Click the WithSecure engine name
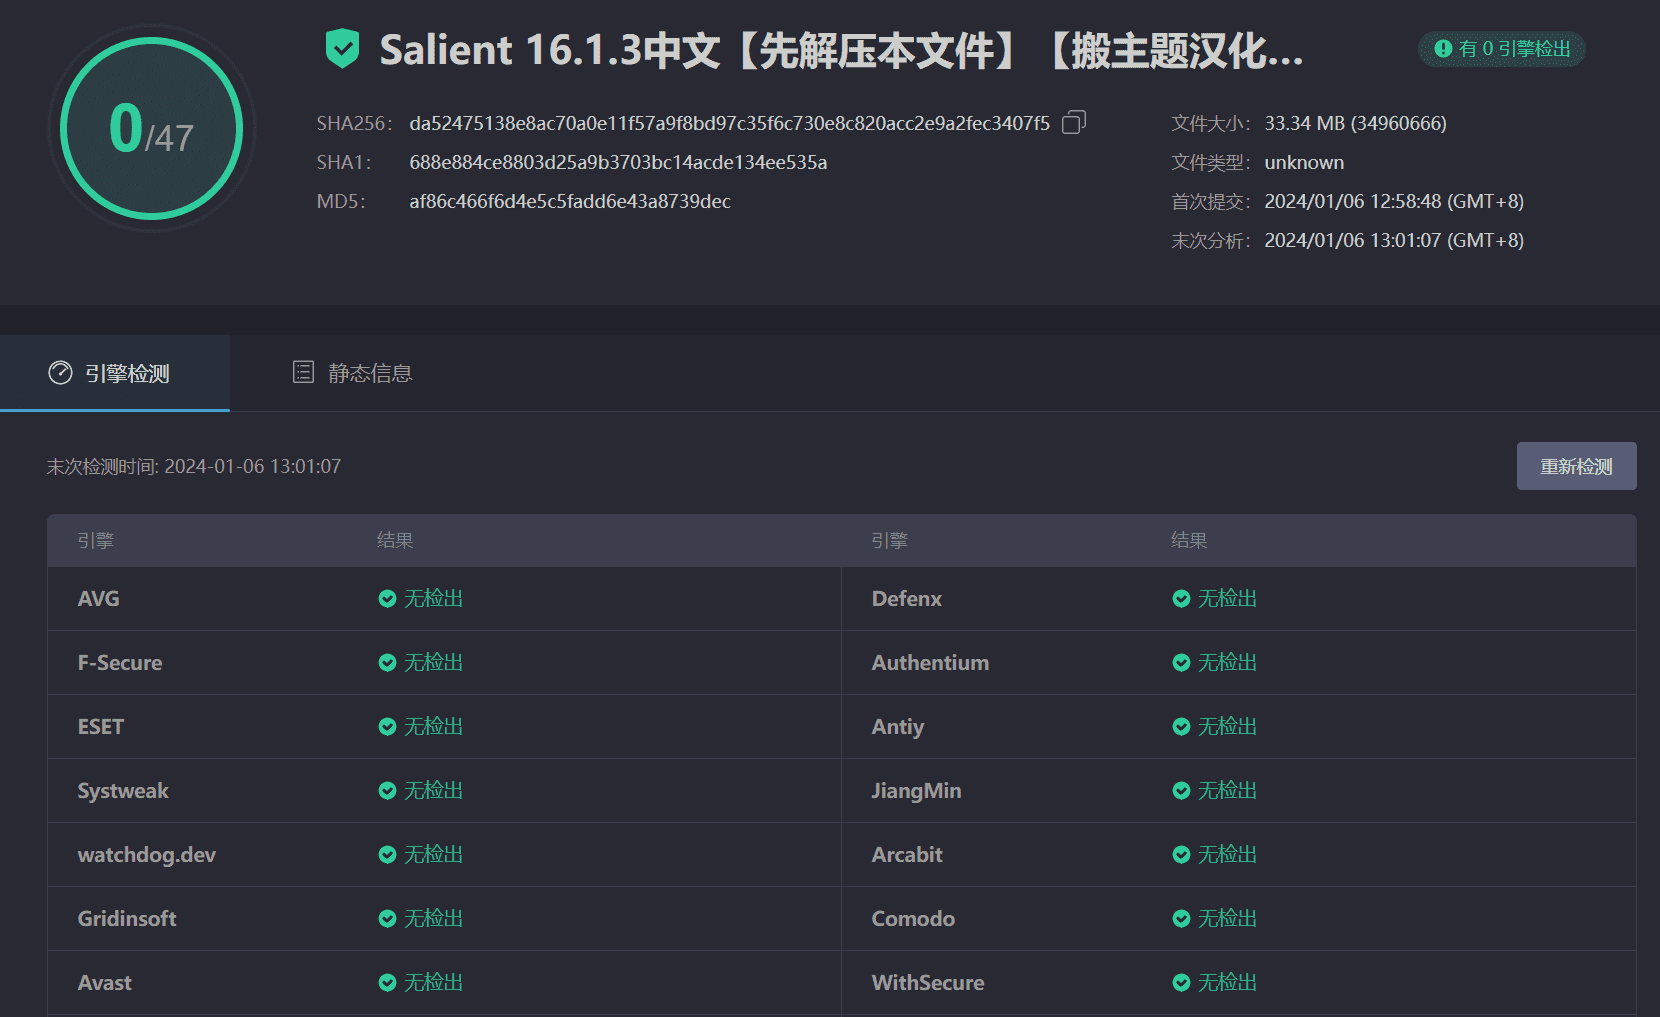 (928, 983)
